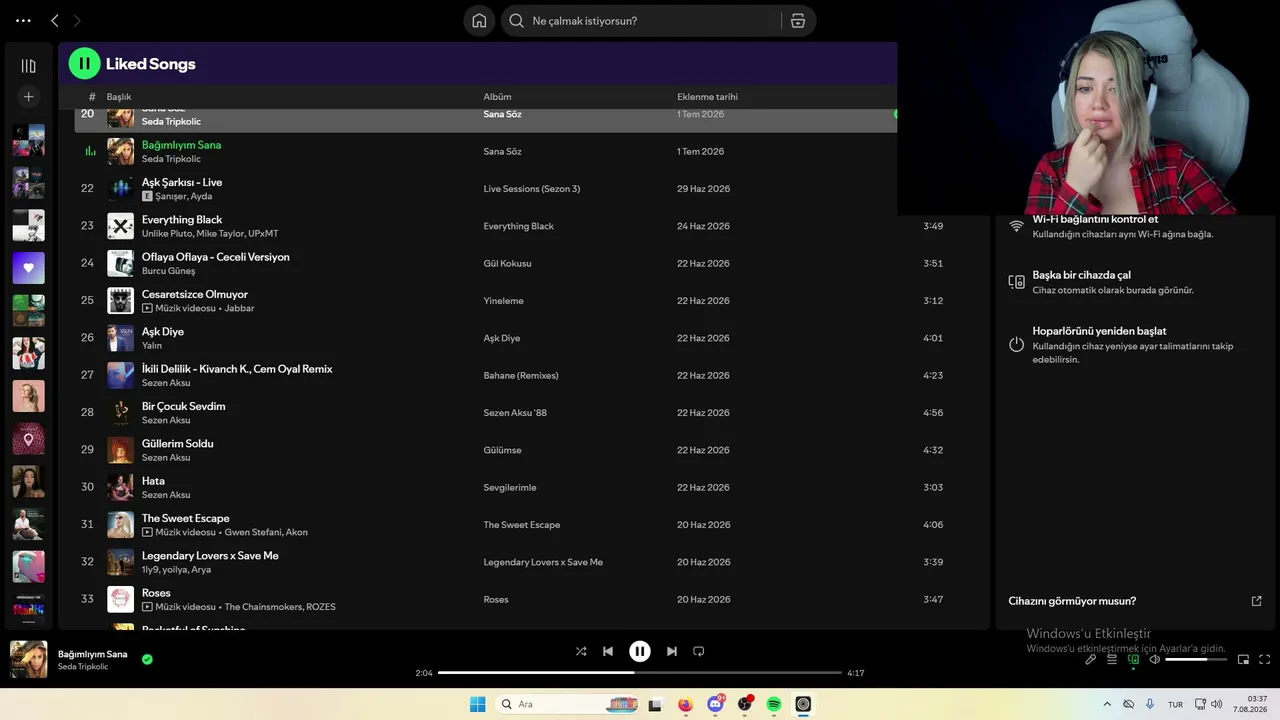This screenshot has height=720, width=1280.
Task: Sort the list by Eklenme tarihi column
Action: pyautogui.click(x=707, y=97)
